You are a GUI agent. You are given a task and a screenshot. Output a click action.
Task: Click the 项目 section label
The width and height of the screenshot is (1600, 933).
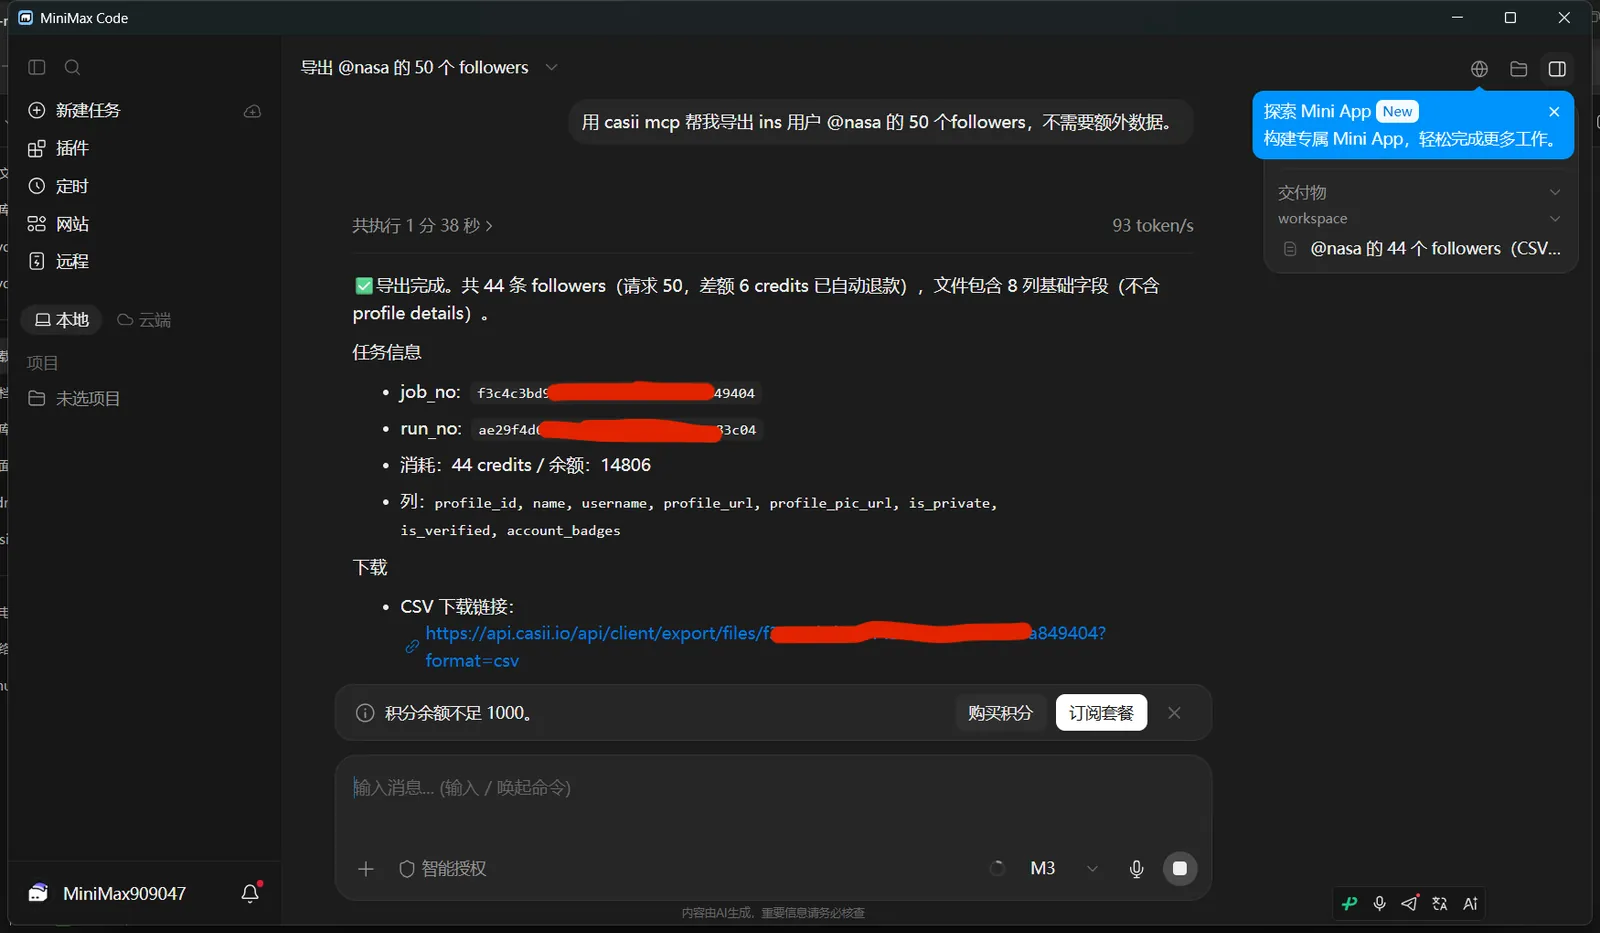(x=42, y=363)
